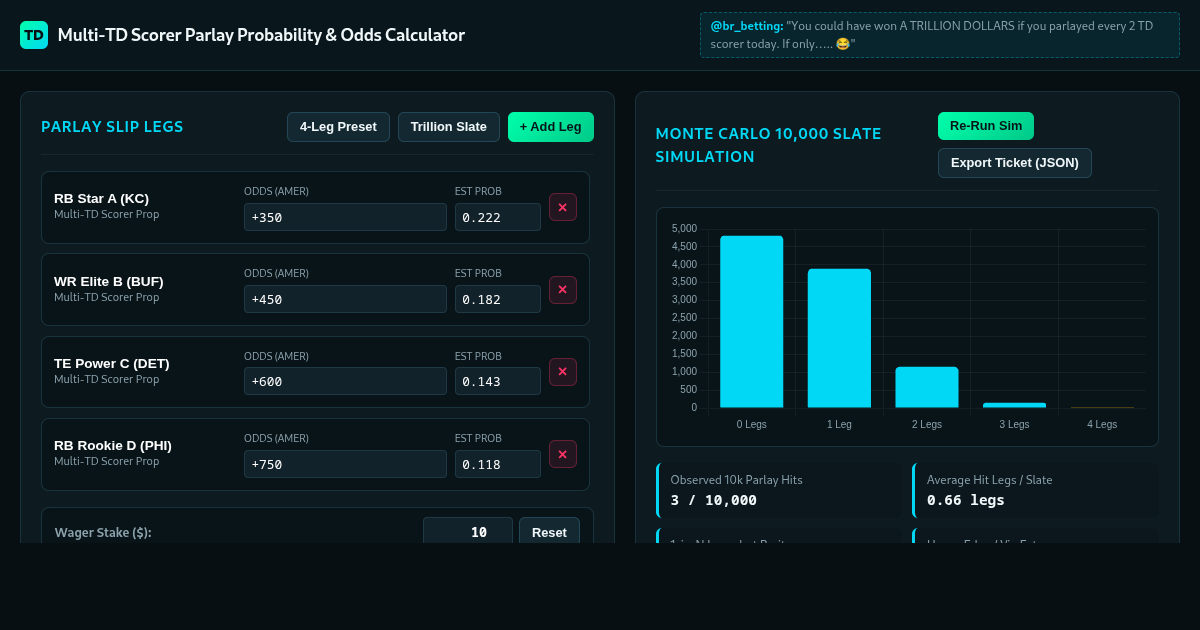Click the Wager Stake ($) label

click(103, 533)
